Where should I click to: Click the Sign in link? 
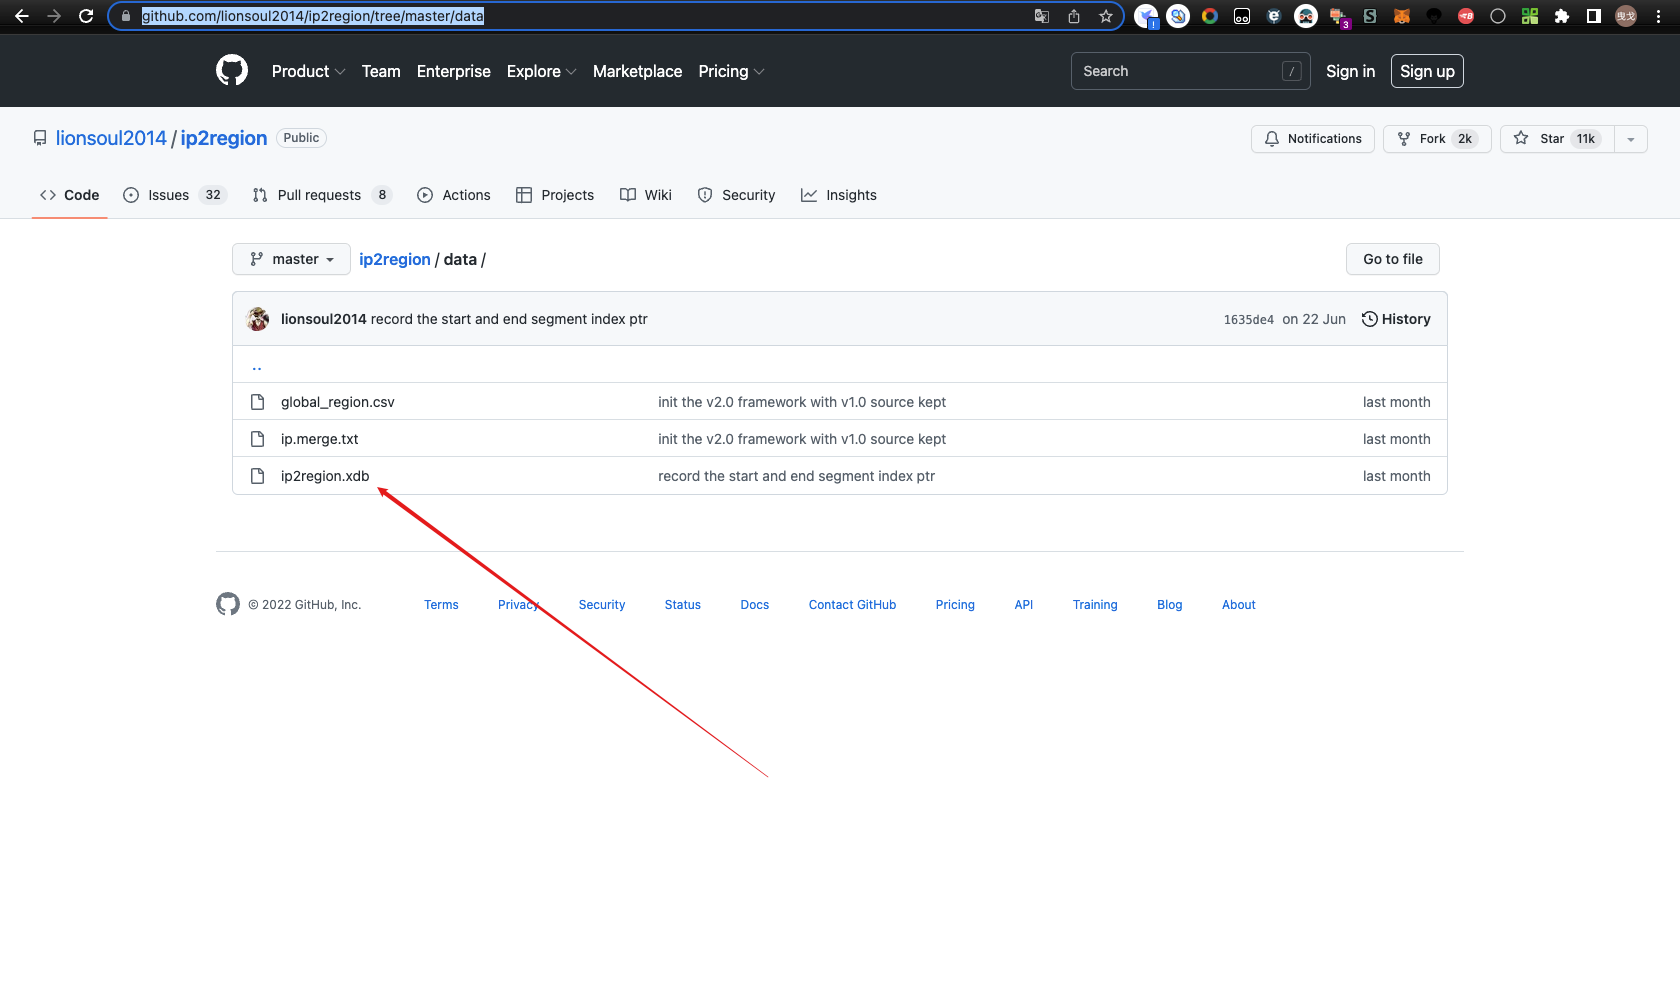(x=1350, y=71)
